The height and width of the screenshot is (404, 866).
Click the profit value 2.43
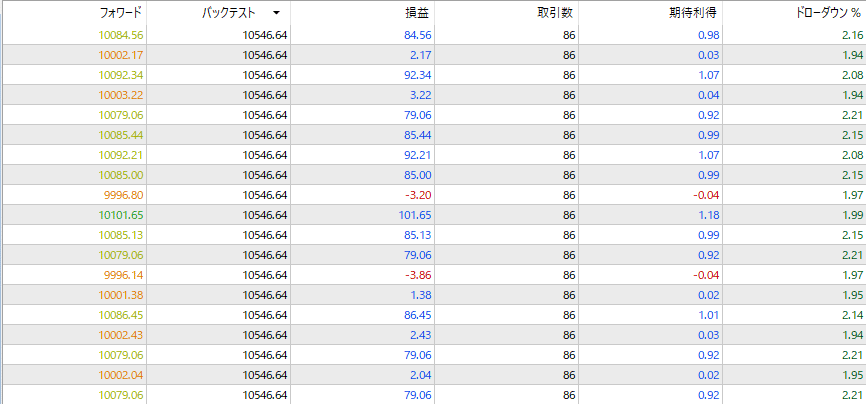click(x=421, y=335)
